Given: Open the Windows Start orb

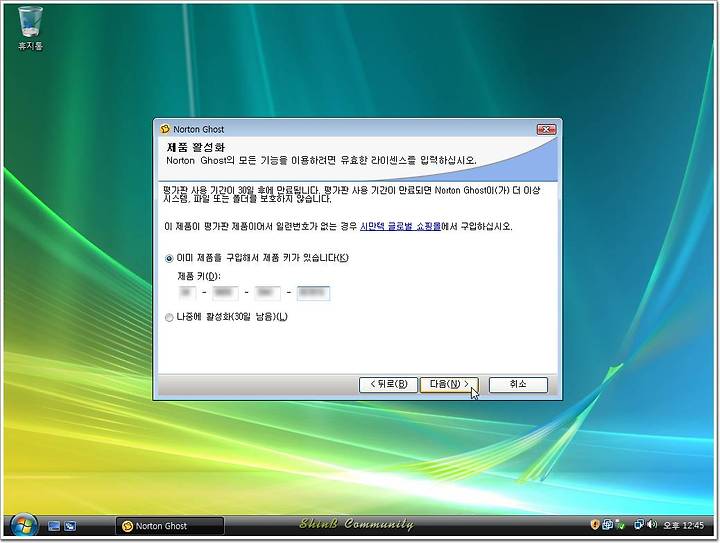Looking at the screenshot, I should pos(23,525).
